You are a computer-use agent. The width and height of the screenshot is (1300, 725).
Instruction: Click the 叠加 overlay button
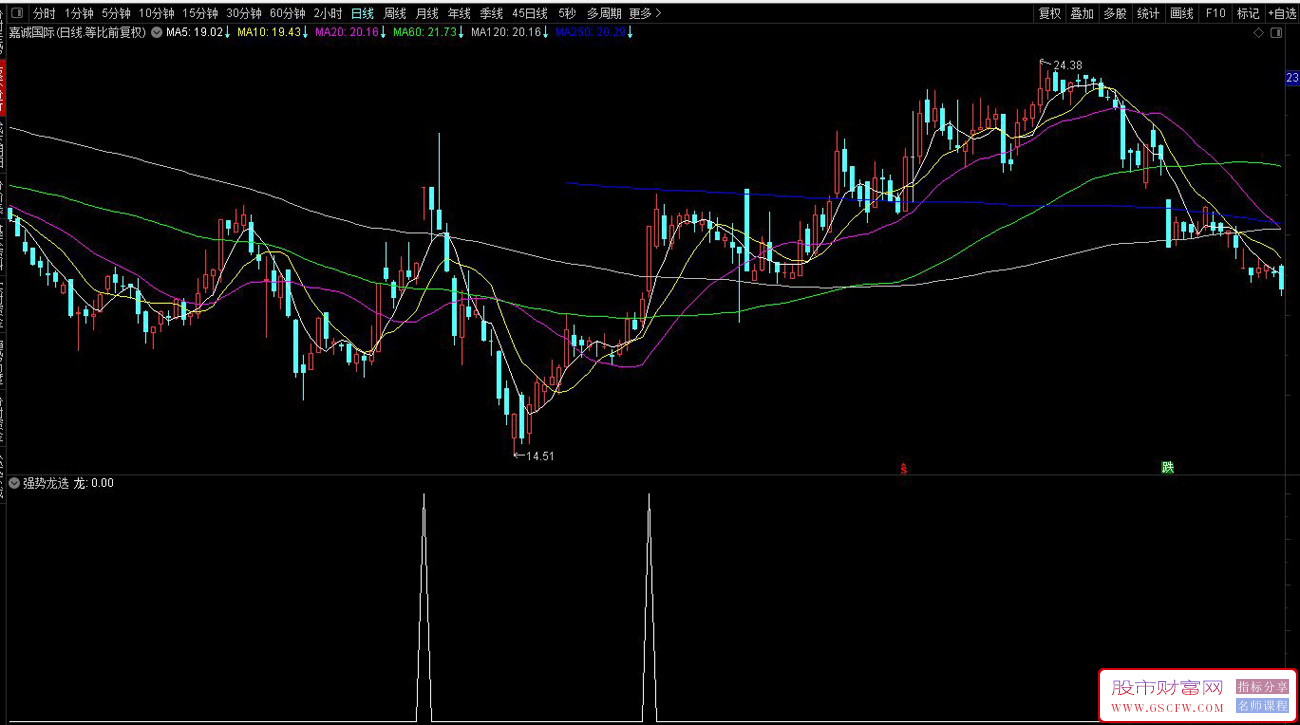pyautogui.click(x=1082, y=14)
